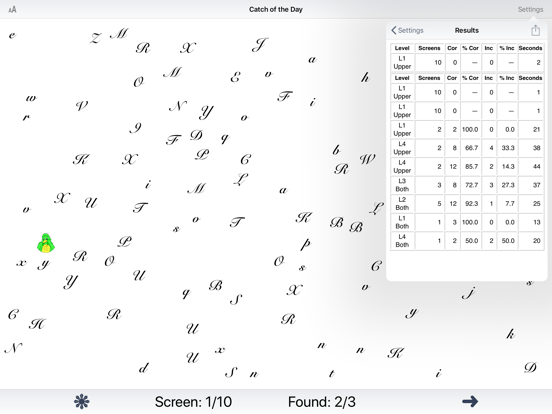Select the 'Screen: 1/10' counter
Screen dimensions: 552x414
pos(193,402)
